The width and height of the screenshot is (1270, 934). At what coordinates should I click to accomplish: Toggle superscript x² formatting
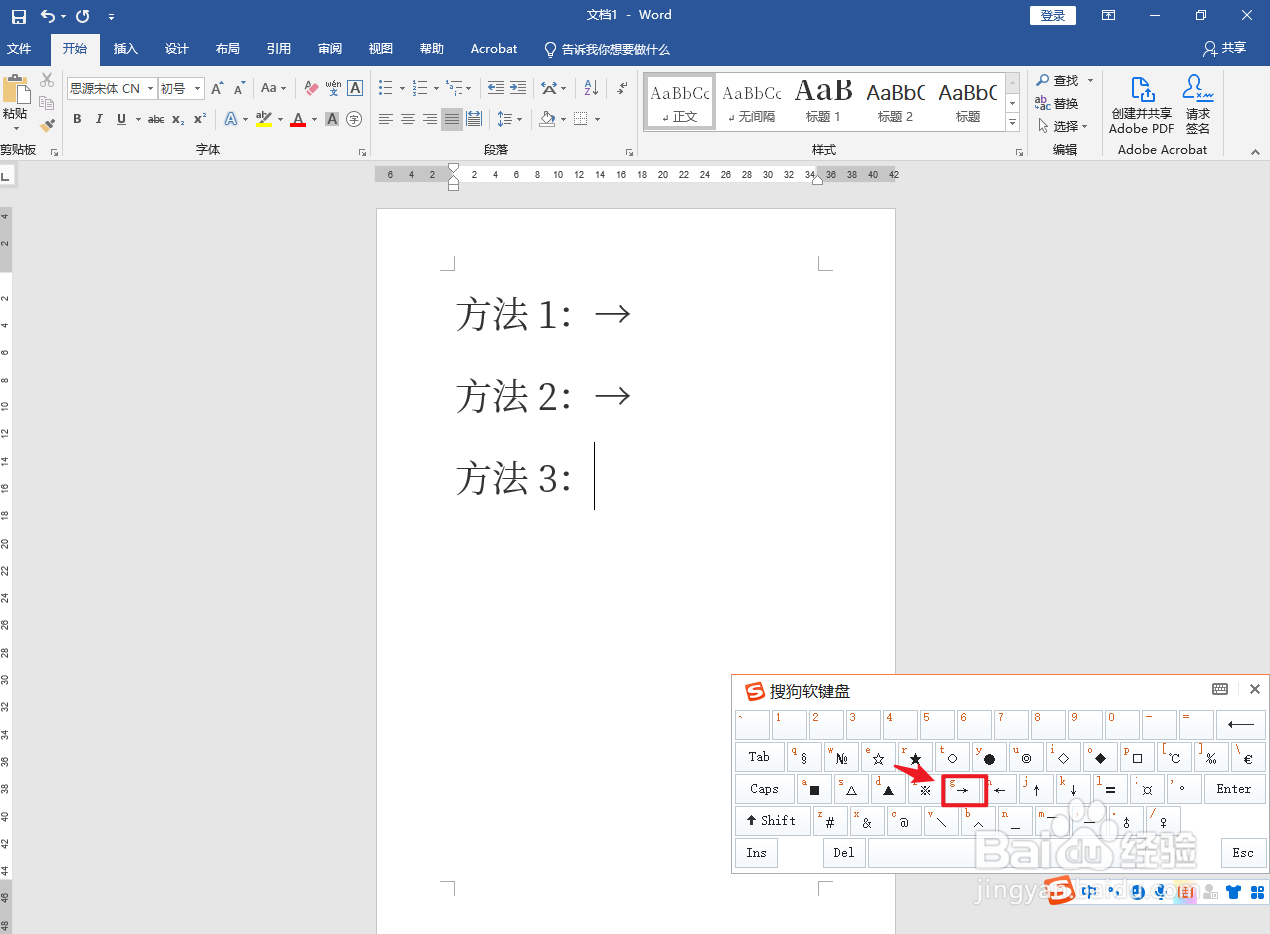200,119
